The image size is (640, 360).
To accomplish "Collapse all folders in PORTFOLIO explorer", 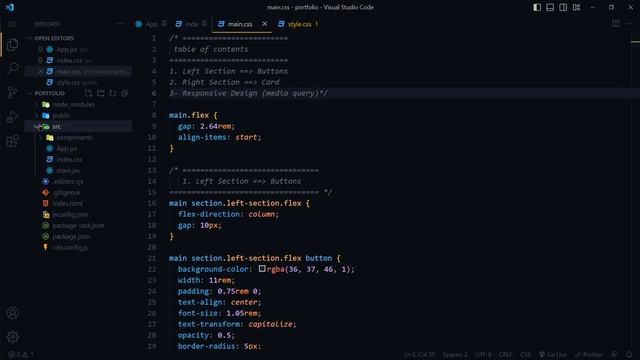I will coord(124,93).
